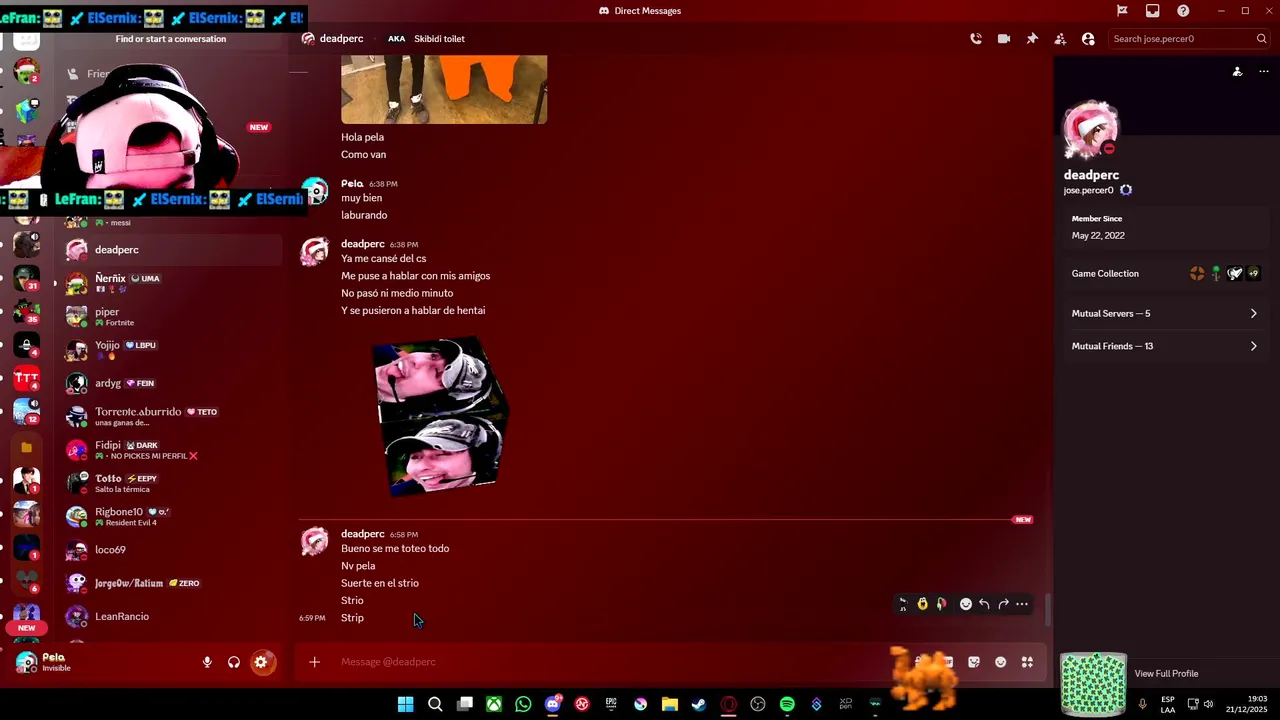The image size is (1280, 720).
Task: Add reaction with emoji picker on message
Action: (966, 604)
